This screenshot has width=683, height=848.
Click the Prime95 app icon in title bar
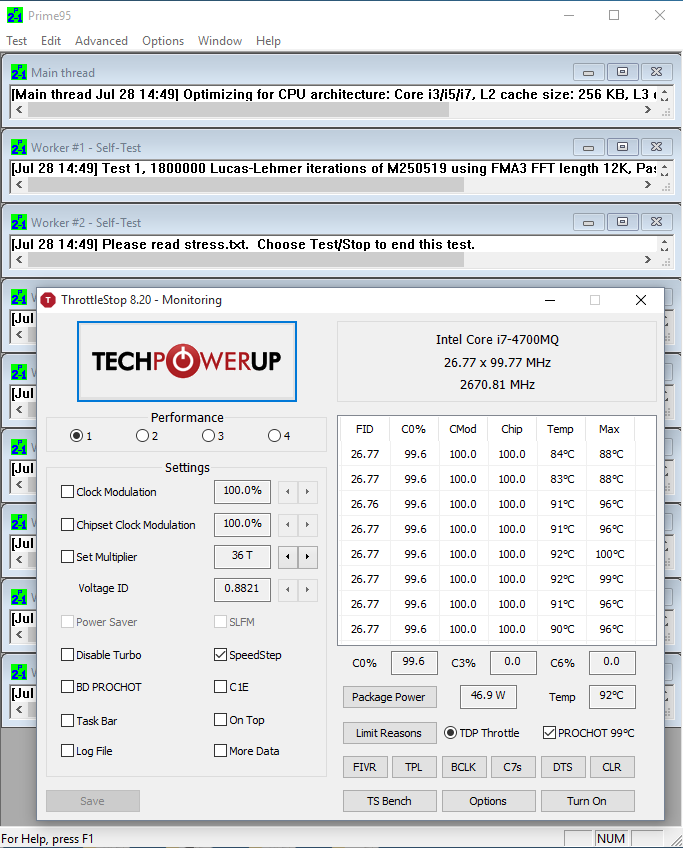[15, 15]
